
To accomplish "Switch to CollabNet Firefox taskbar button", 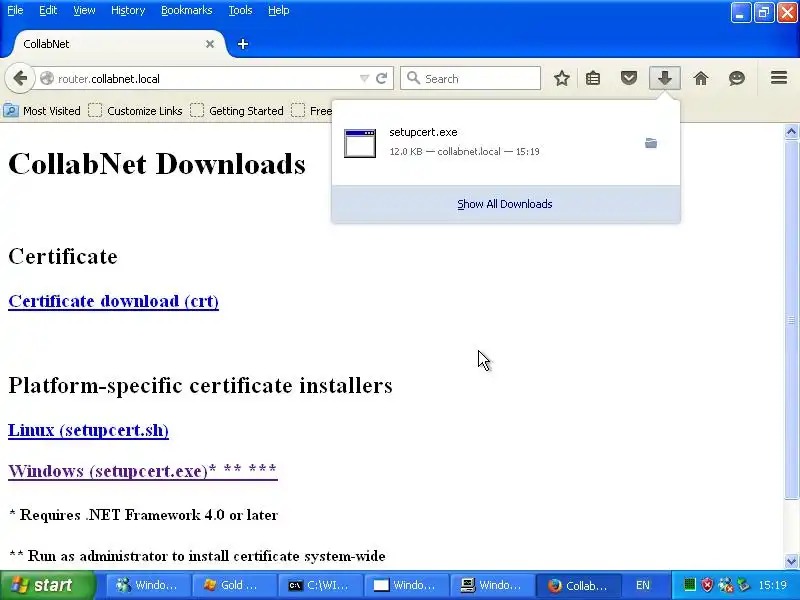I will point(579,585).
